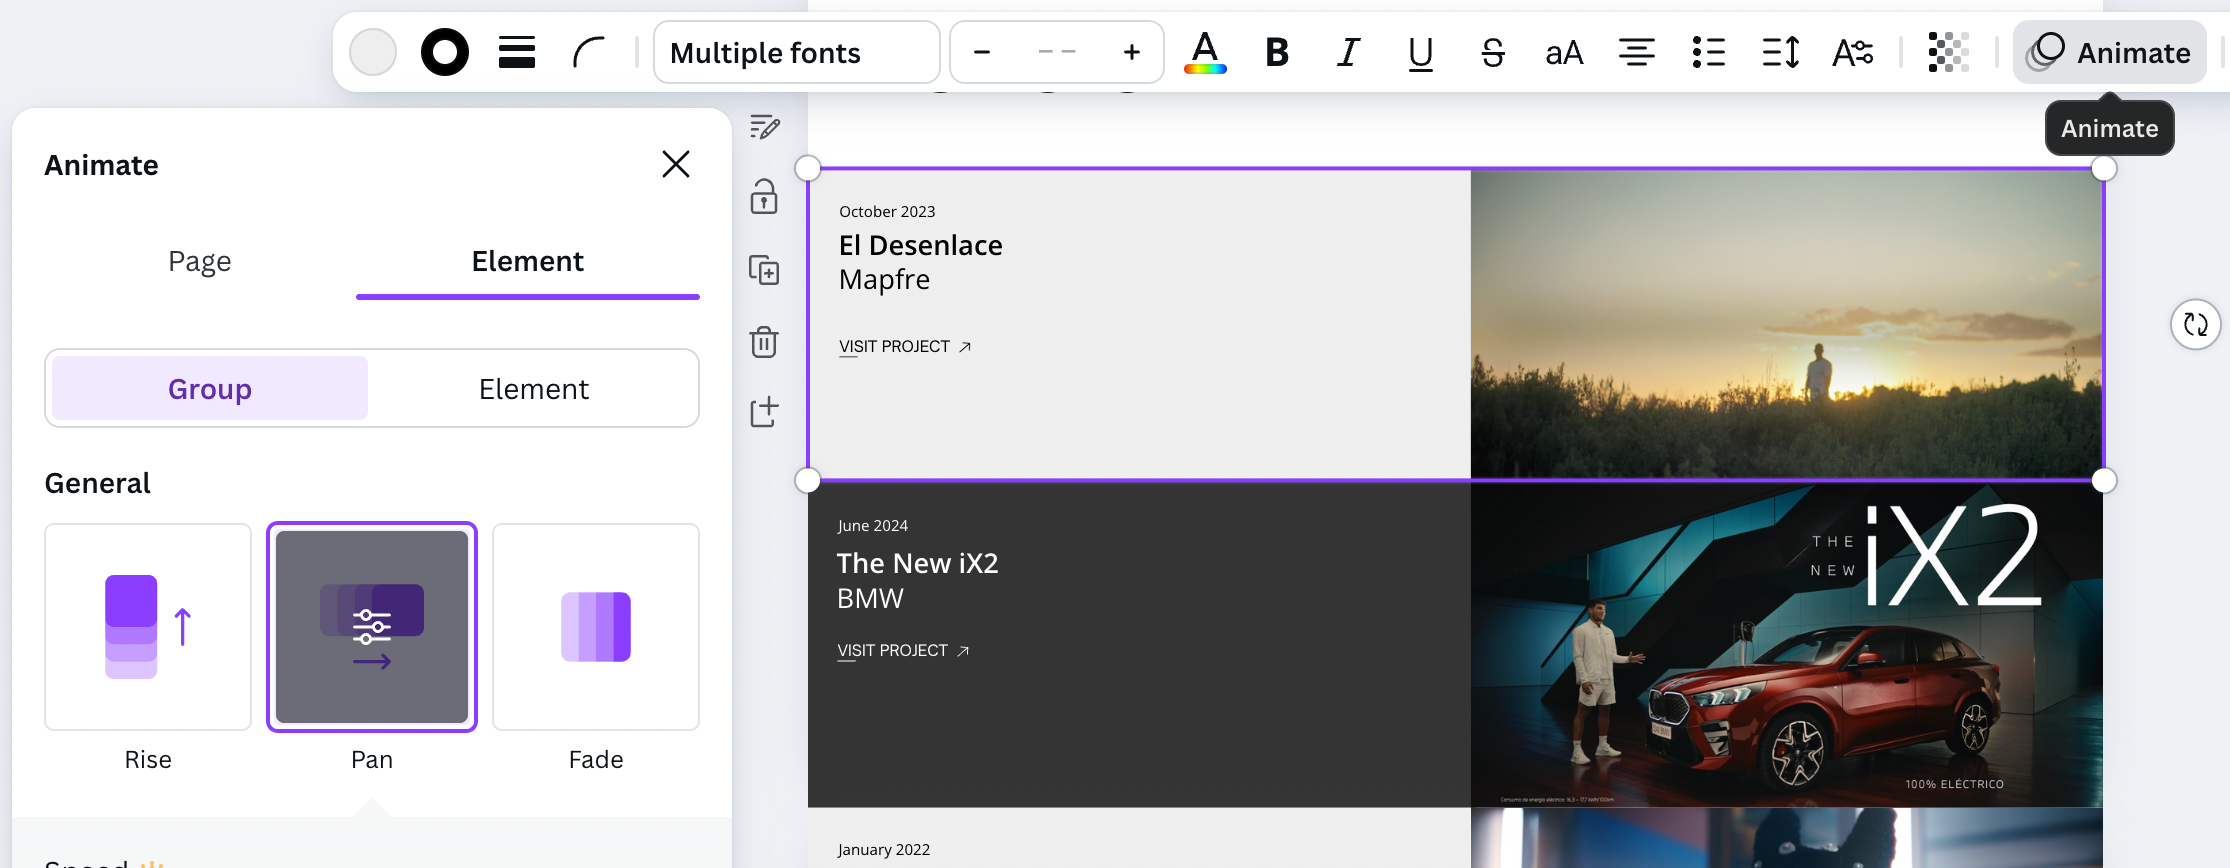Viewport: 2230px width, 868px height.
Task: Click the font size value field
Action: coord(1057,52)
